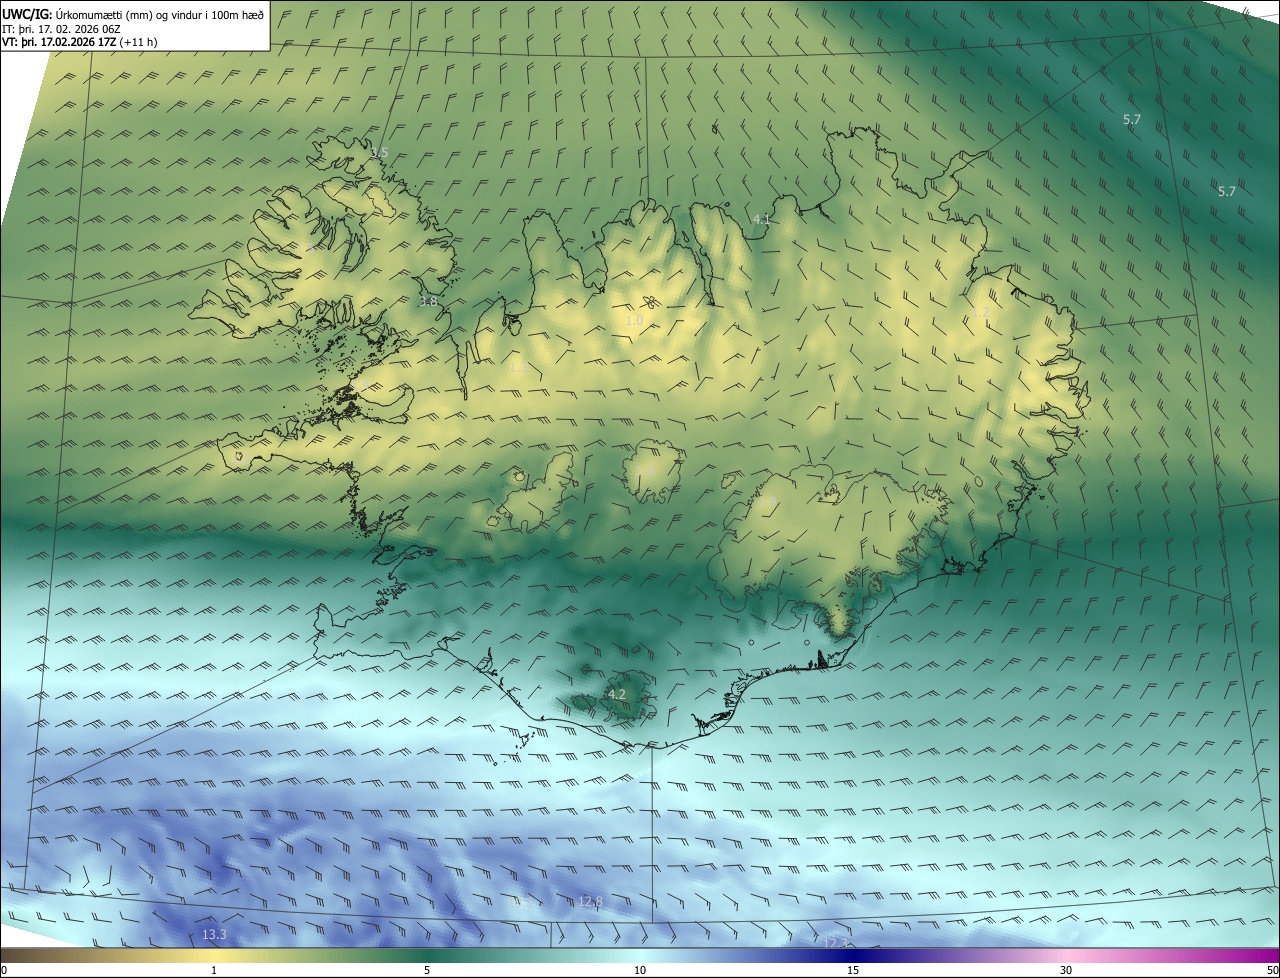Click the 3.8 value label on the map
The height and width of the screenshot is (978, 1280).
tap(428, 301)
